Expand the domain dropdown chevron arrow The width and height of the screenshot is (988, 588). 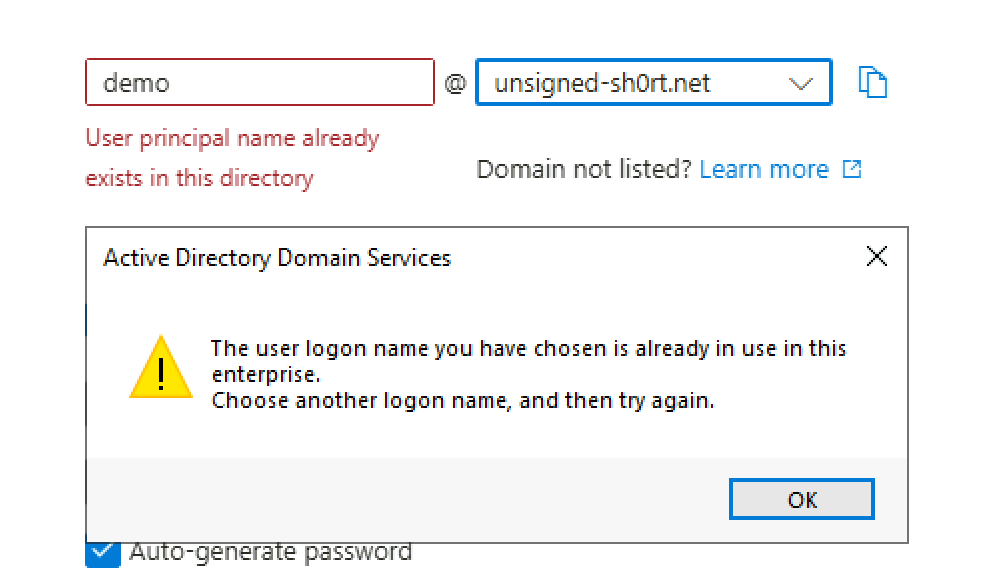pos(801,84)
